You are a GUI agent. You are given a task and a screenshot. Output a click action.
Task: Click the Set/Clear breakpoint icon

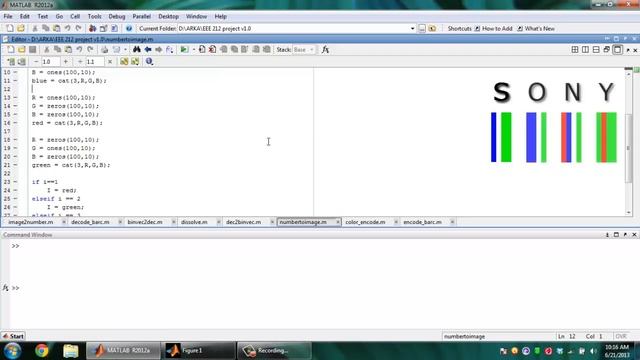(x=202, y=49)
